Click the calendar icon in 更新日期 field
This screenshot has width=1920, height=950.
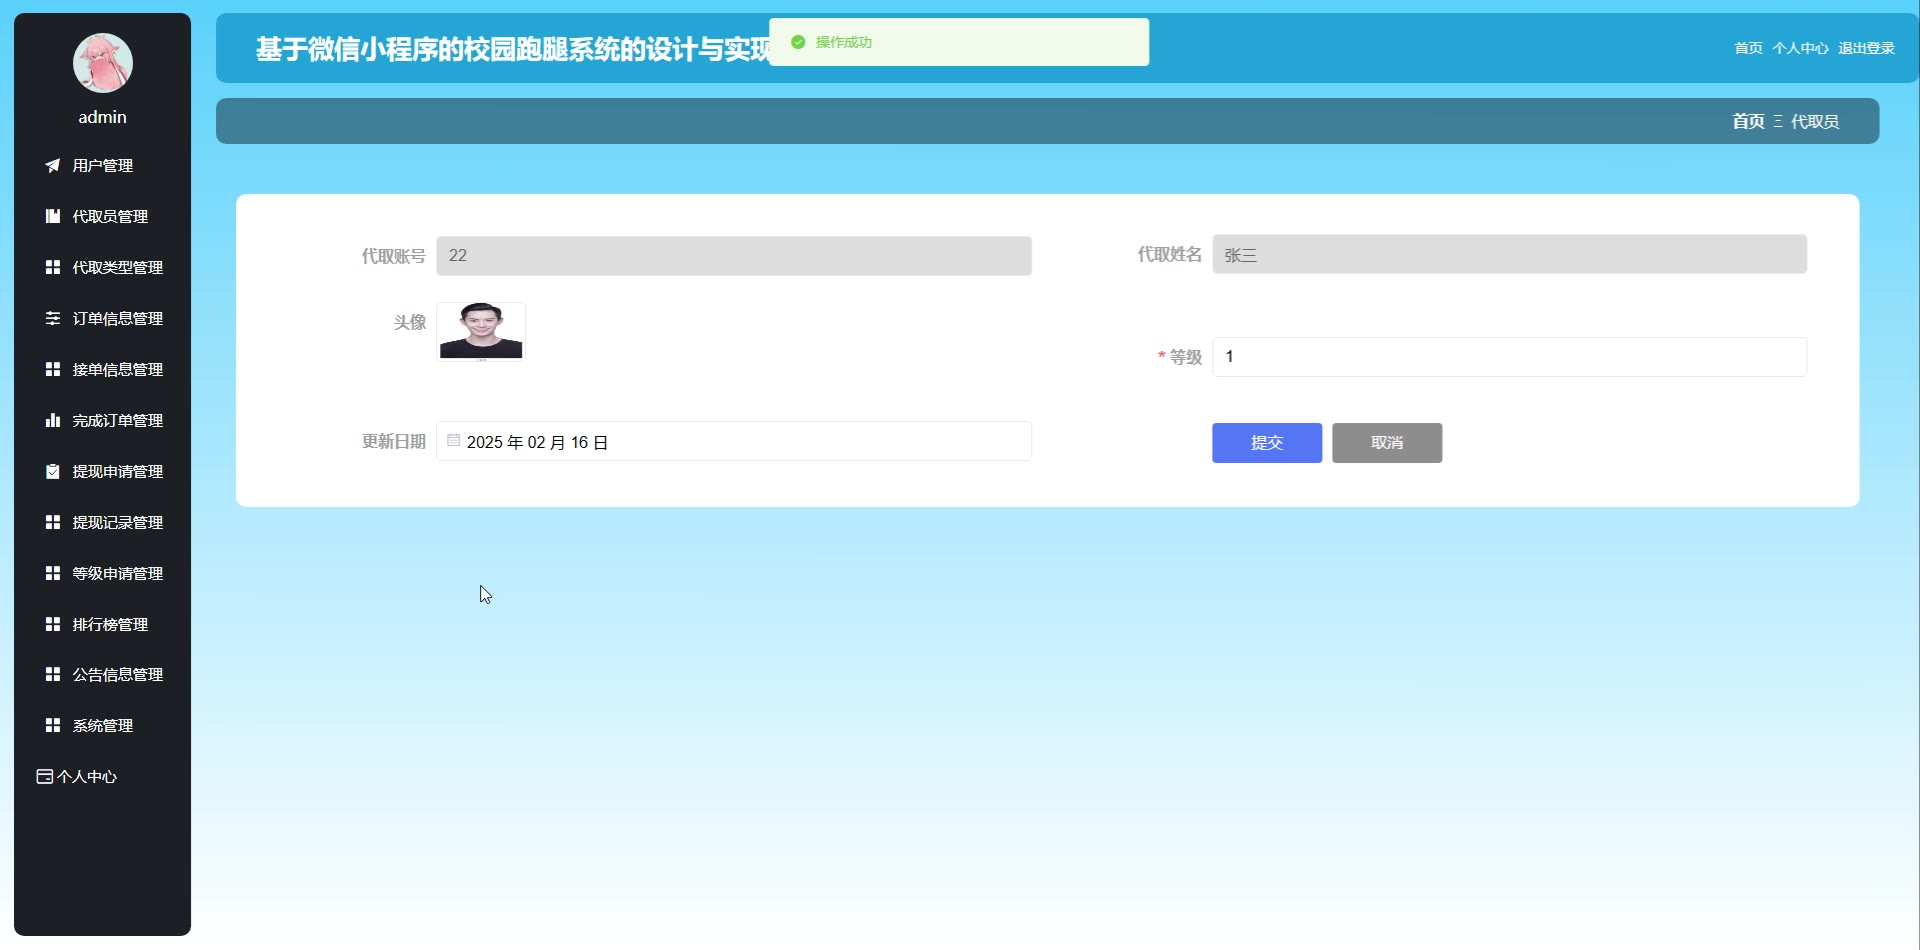point(453,440)
